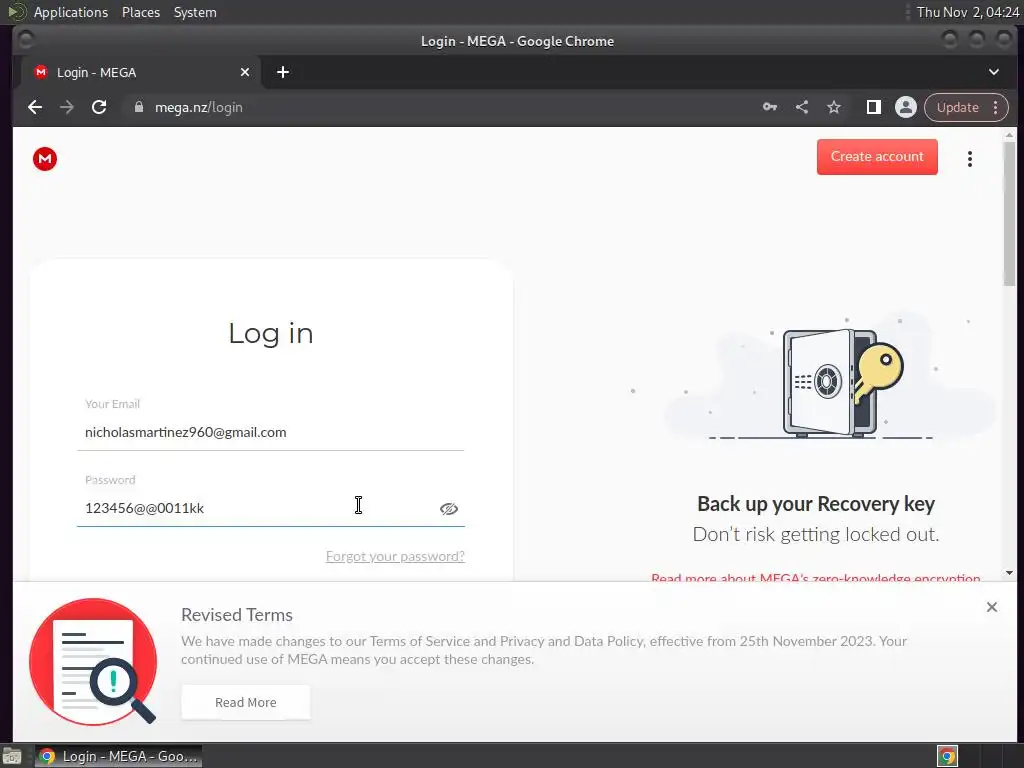The width and height of the screenshot is (1024, 768).
Task: Close the Login - MEGA tab
Action: click(x=245, y=72)
